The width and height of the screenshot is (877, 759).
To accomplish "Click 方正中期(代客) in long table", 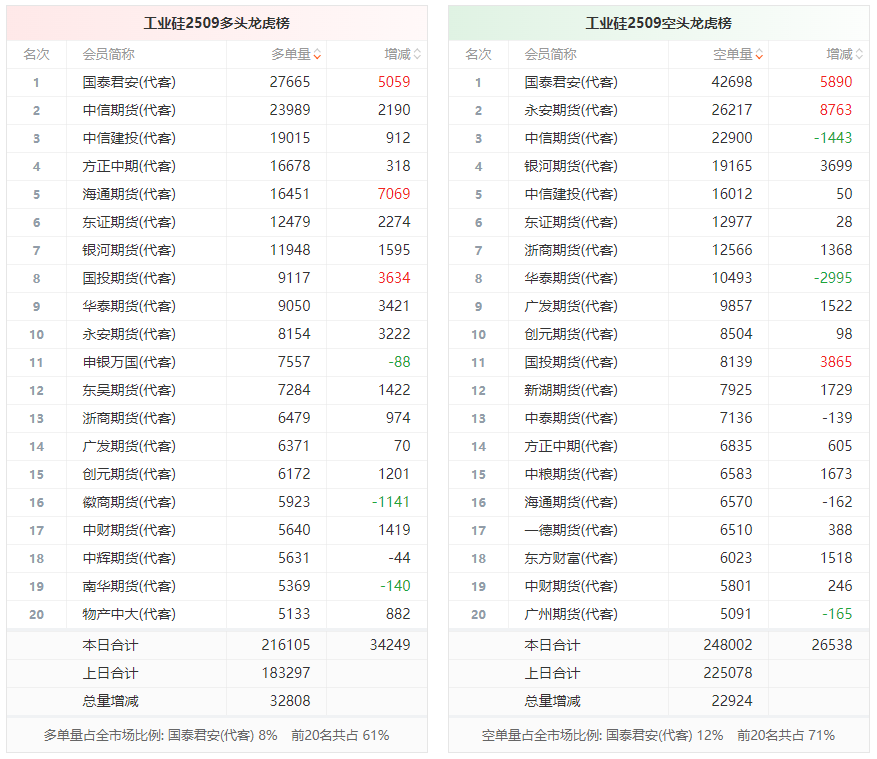I will [129, 166].
